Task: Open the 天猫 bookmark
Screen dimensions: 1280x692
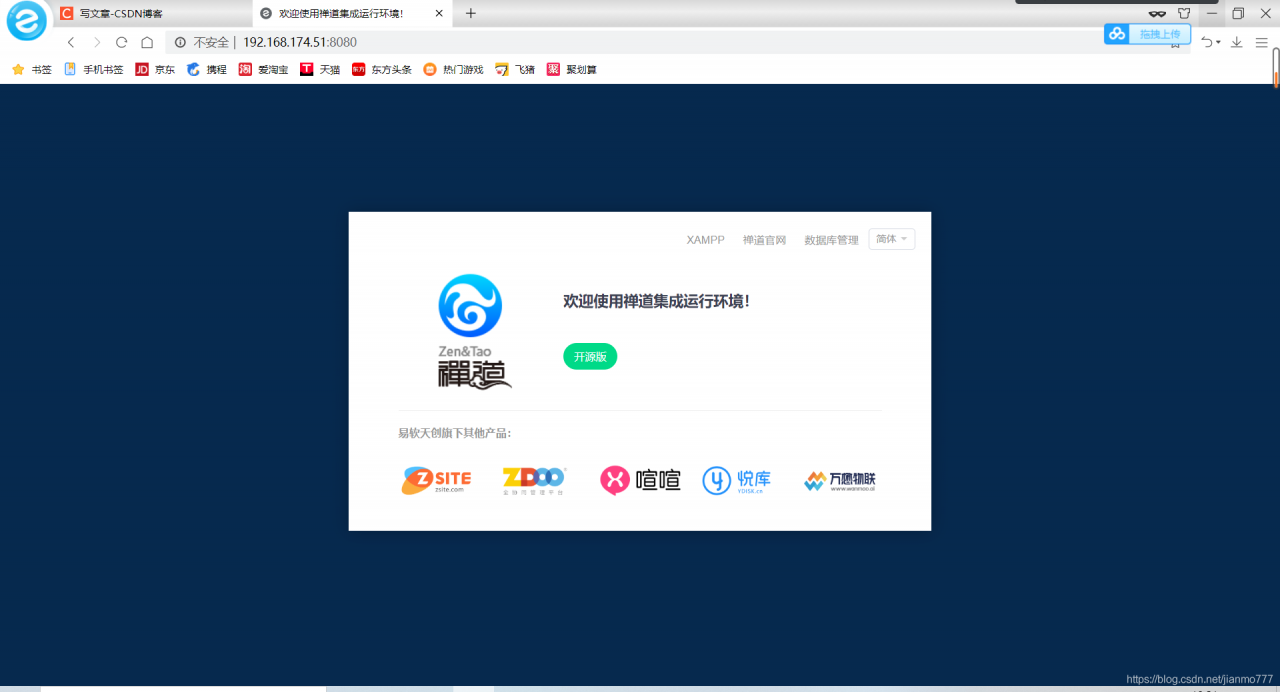Action: coord(320,70)
